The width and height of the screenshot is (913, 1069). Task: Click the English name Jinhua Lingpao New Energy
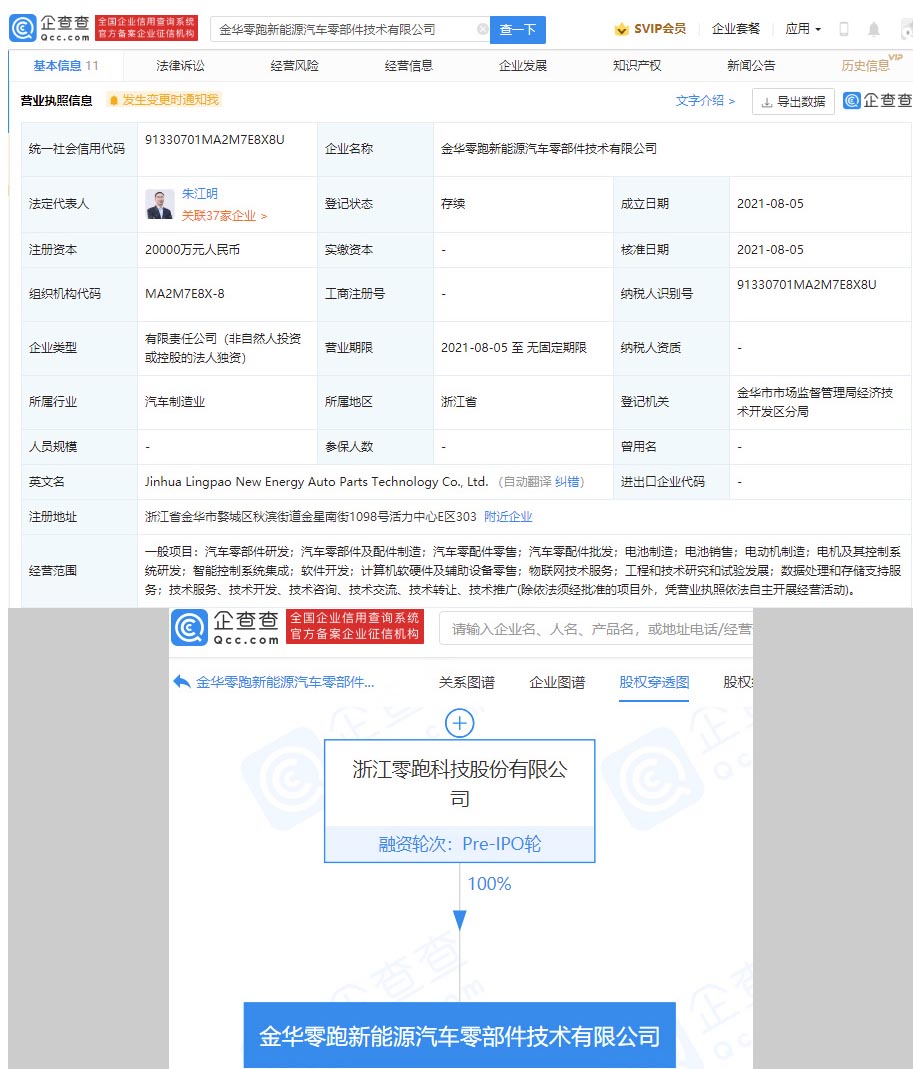click(316, 482)
